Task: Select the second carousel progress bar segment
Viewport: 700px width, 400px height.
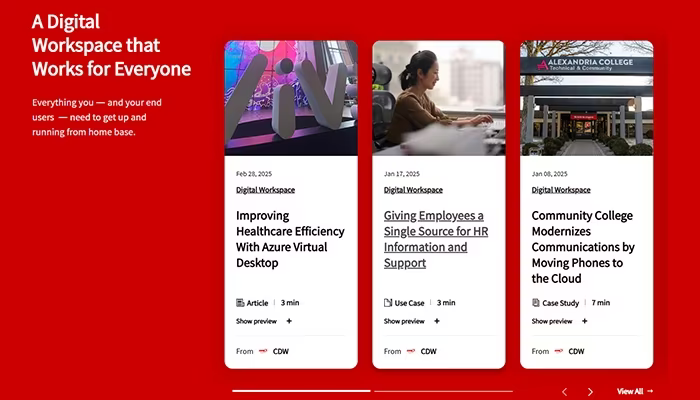Action: [443, 391]
